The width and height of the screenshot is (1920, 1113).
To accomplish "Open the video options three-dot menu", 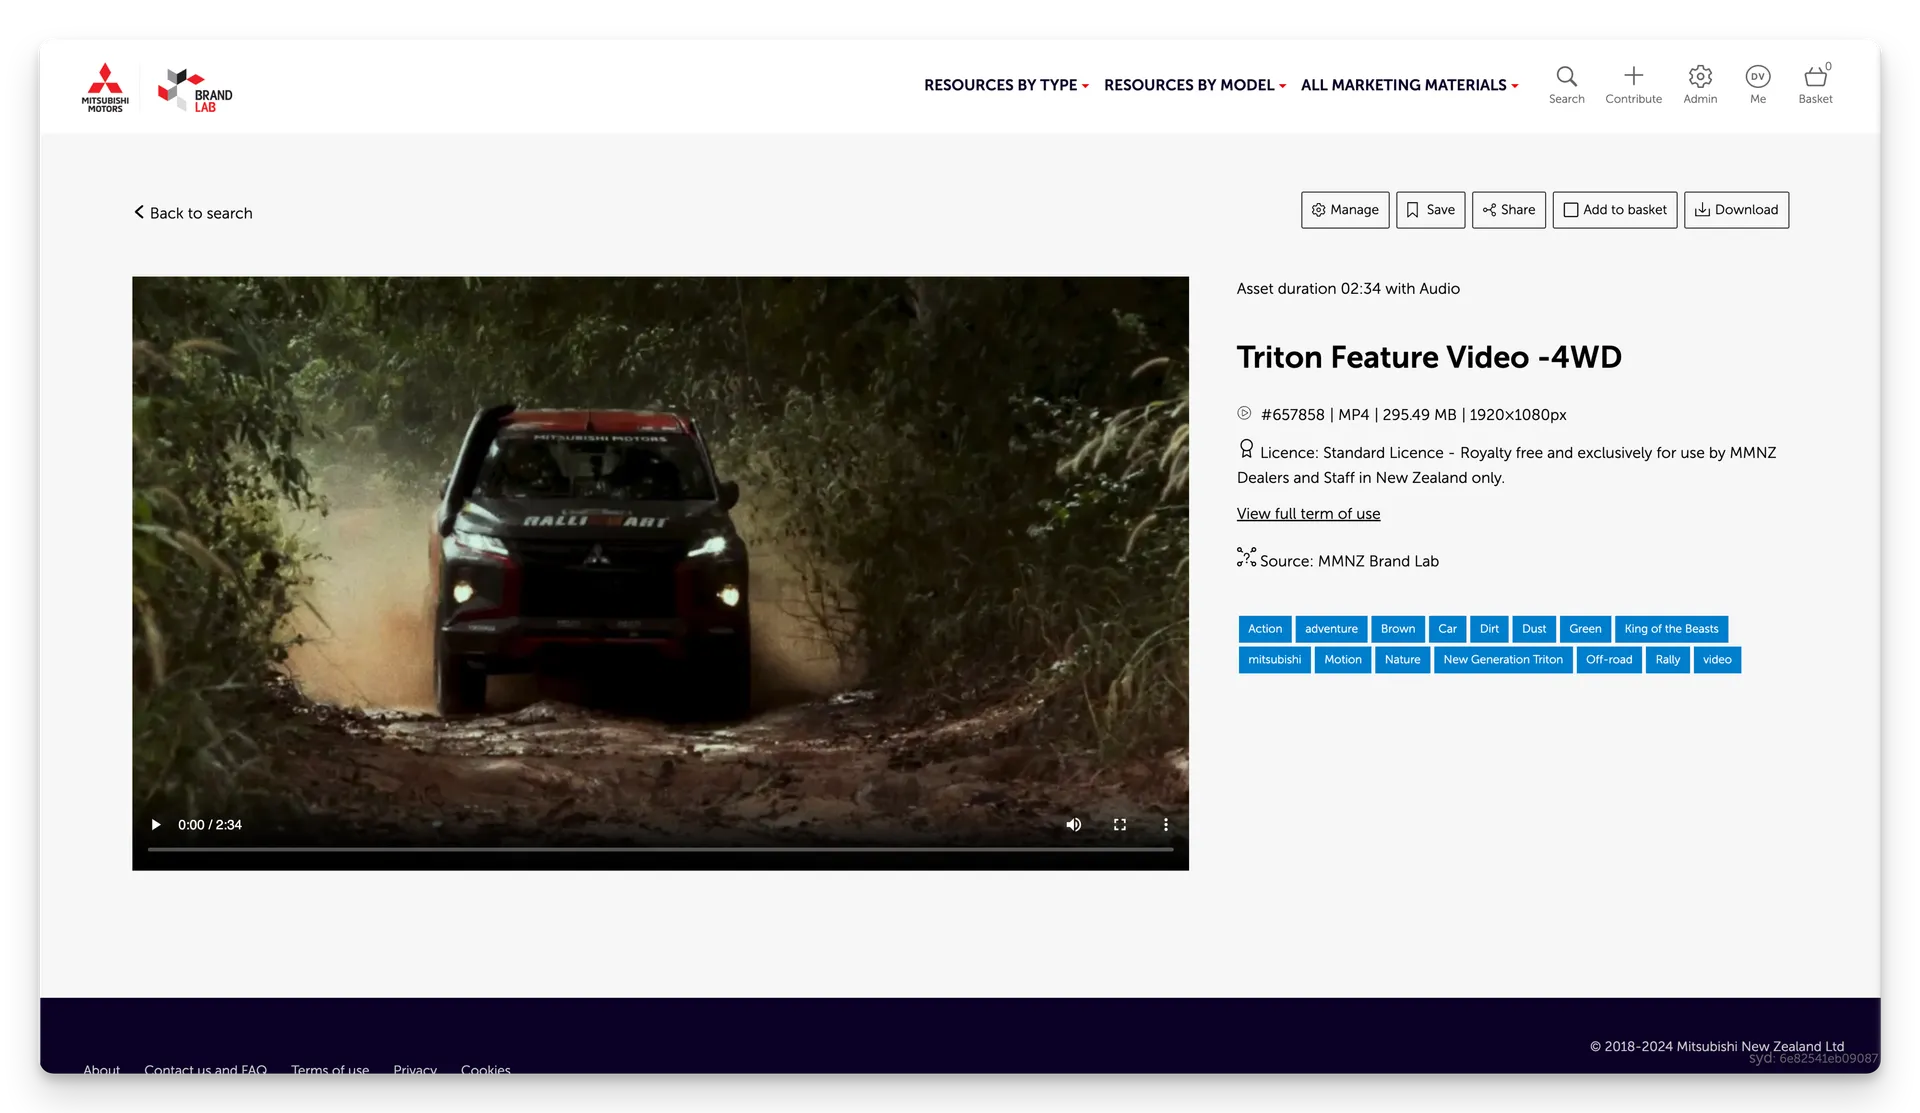I will click(1165, 824).
